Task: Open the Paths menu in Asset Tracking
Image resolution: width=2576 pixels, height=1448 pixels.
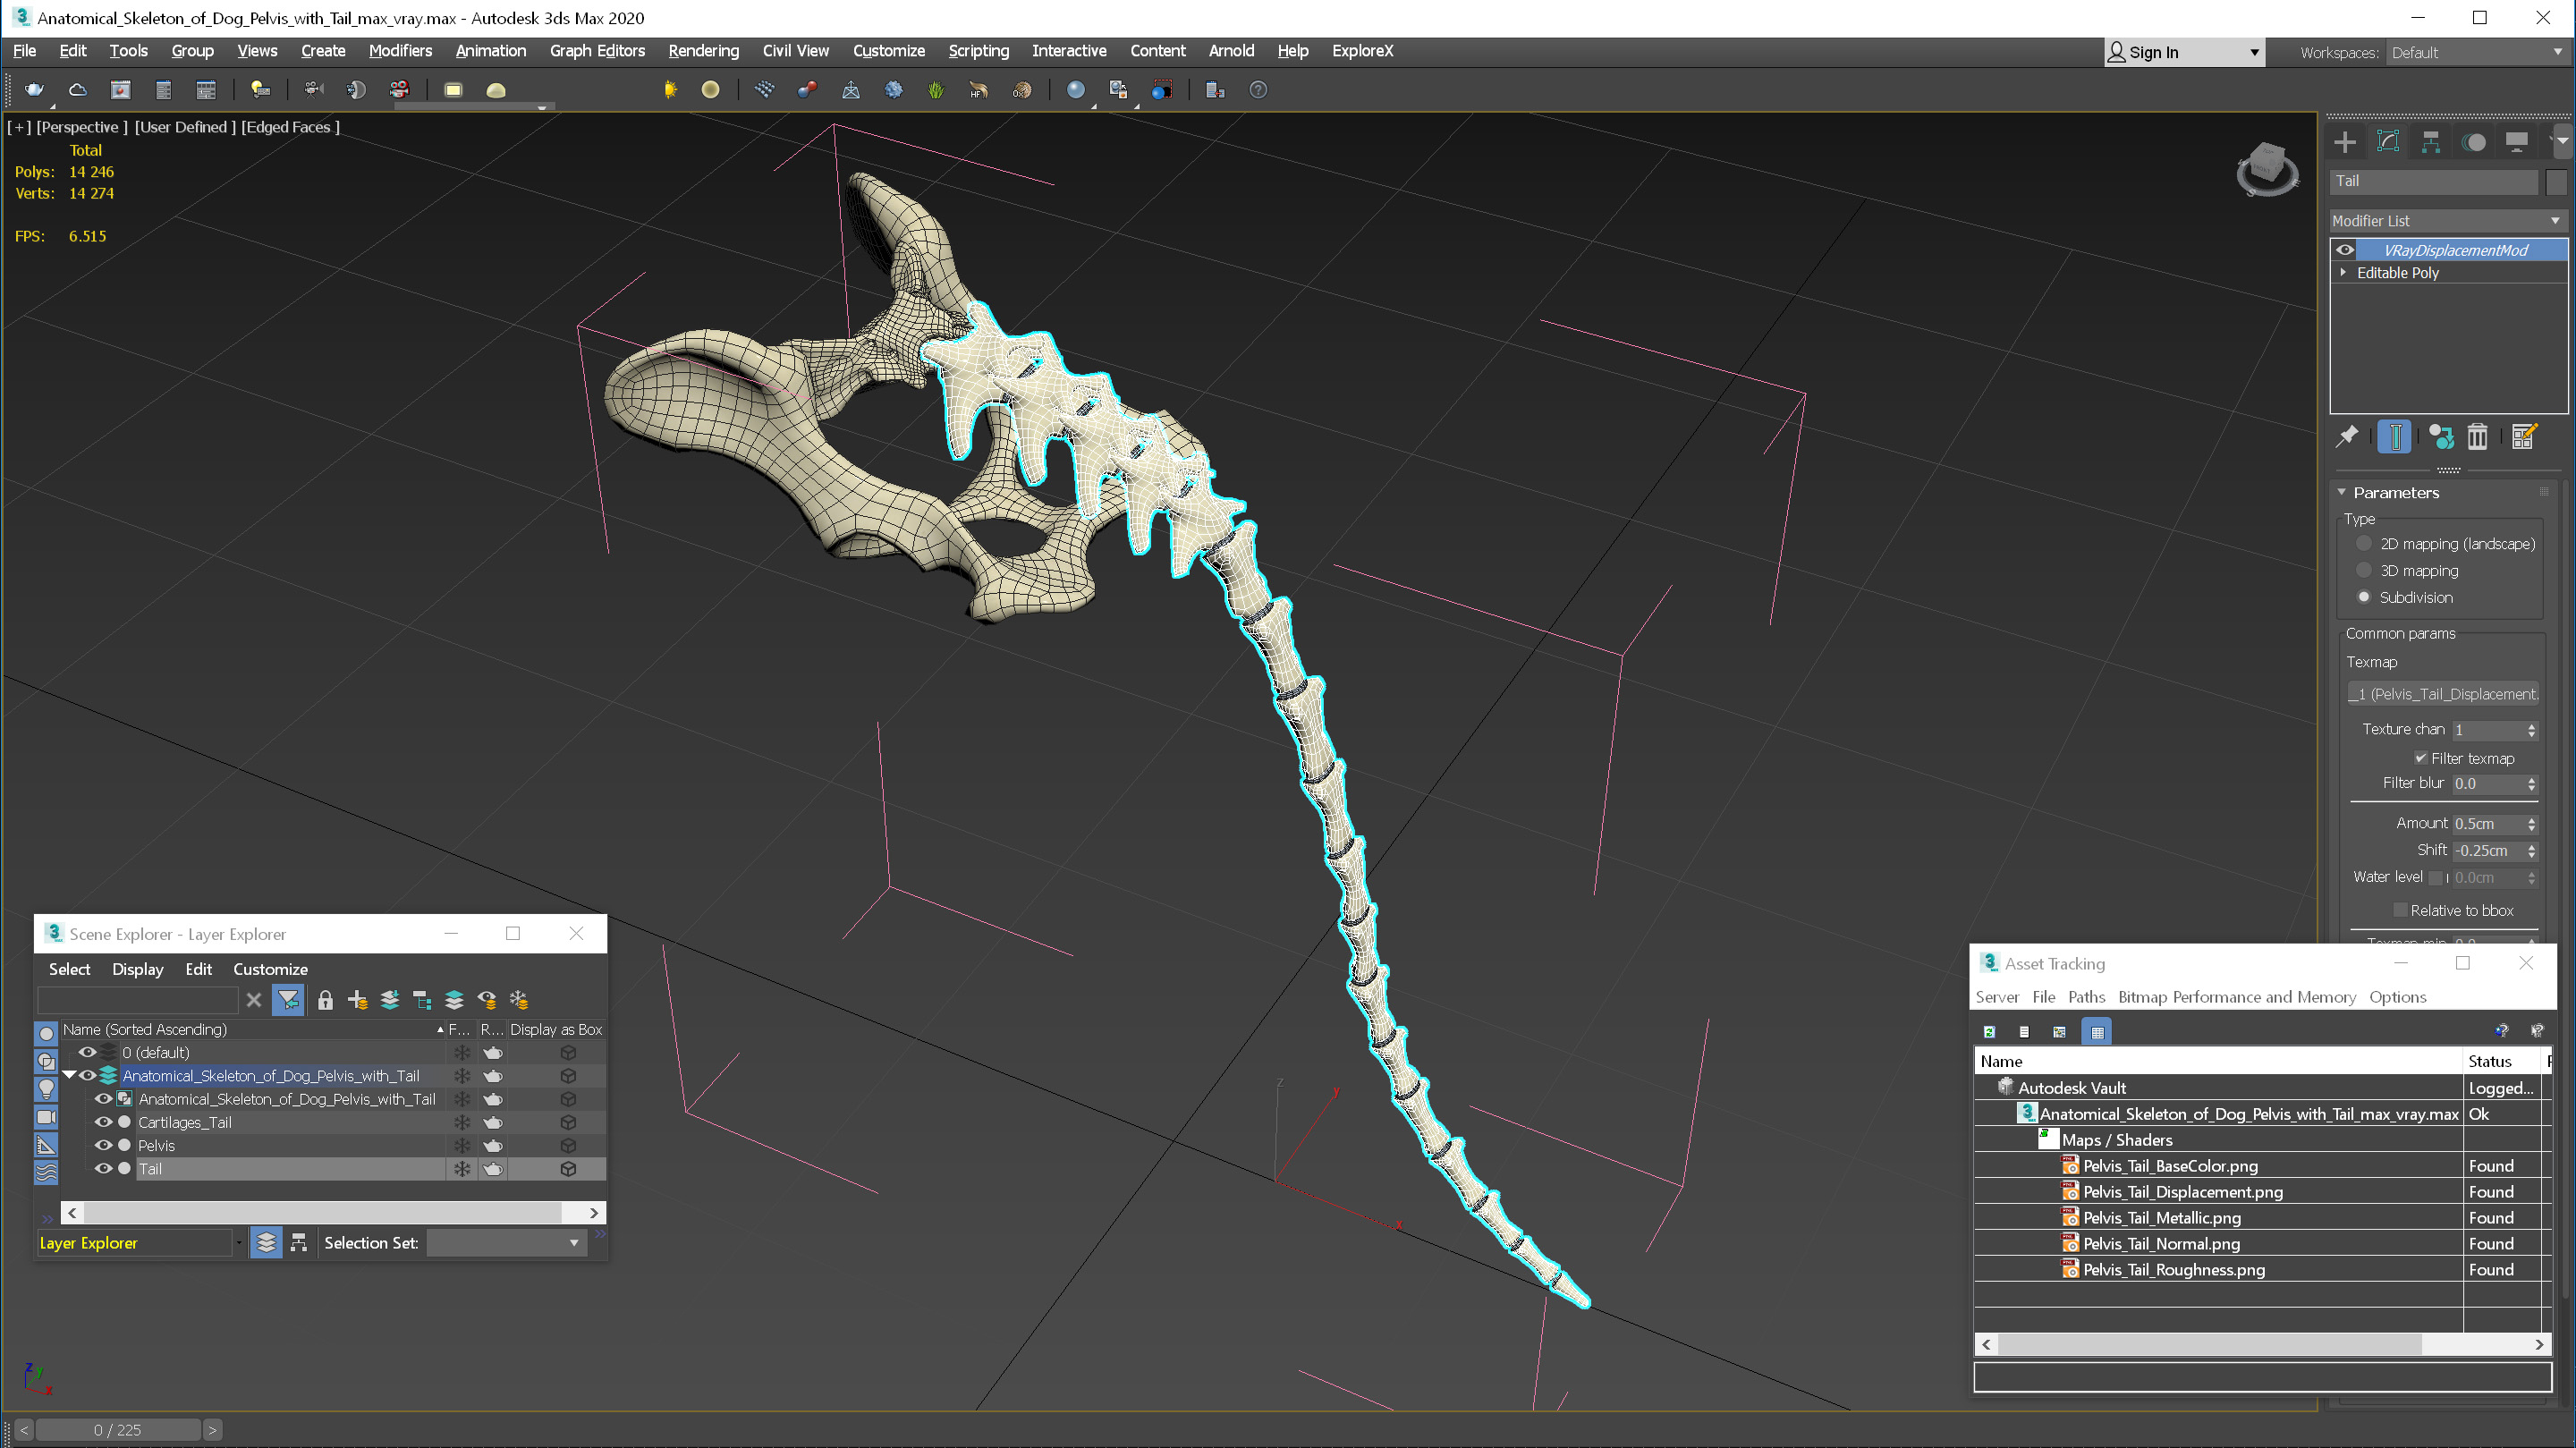Action: (2086, 997)
